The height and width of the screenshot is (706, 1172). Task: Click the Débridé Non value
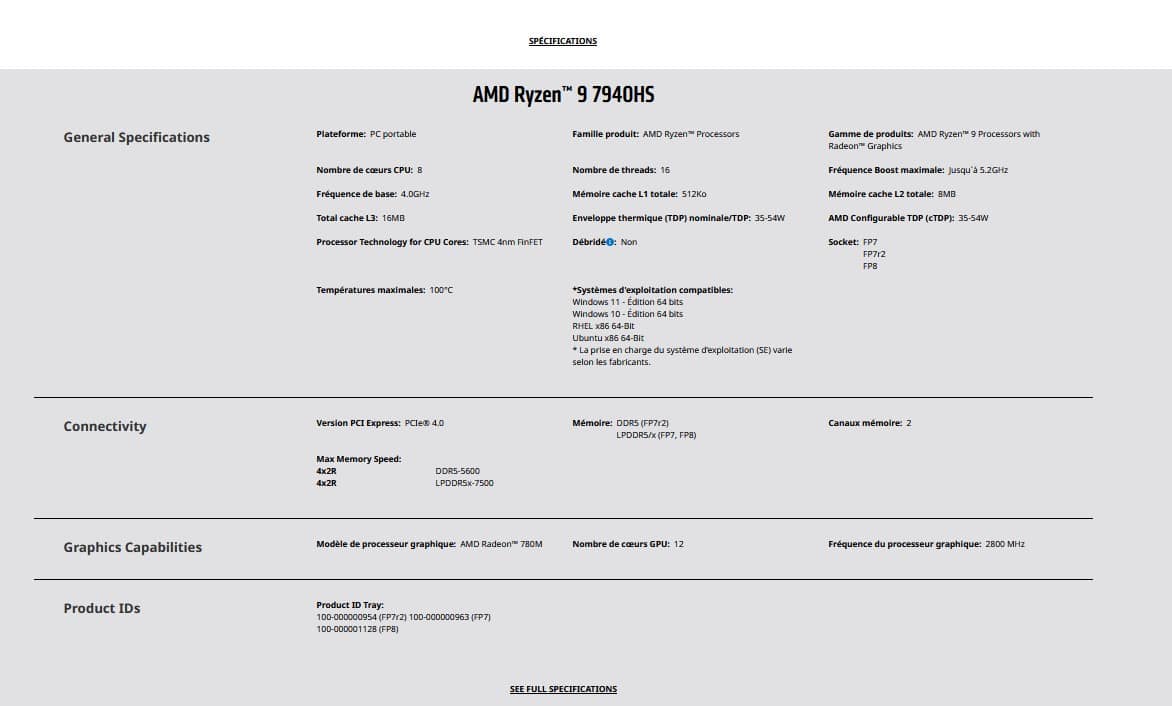tap(629, 242)
